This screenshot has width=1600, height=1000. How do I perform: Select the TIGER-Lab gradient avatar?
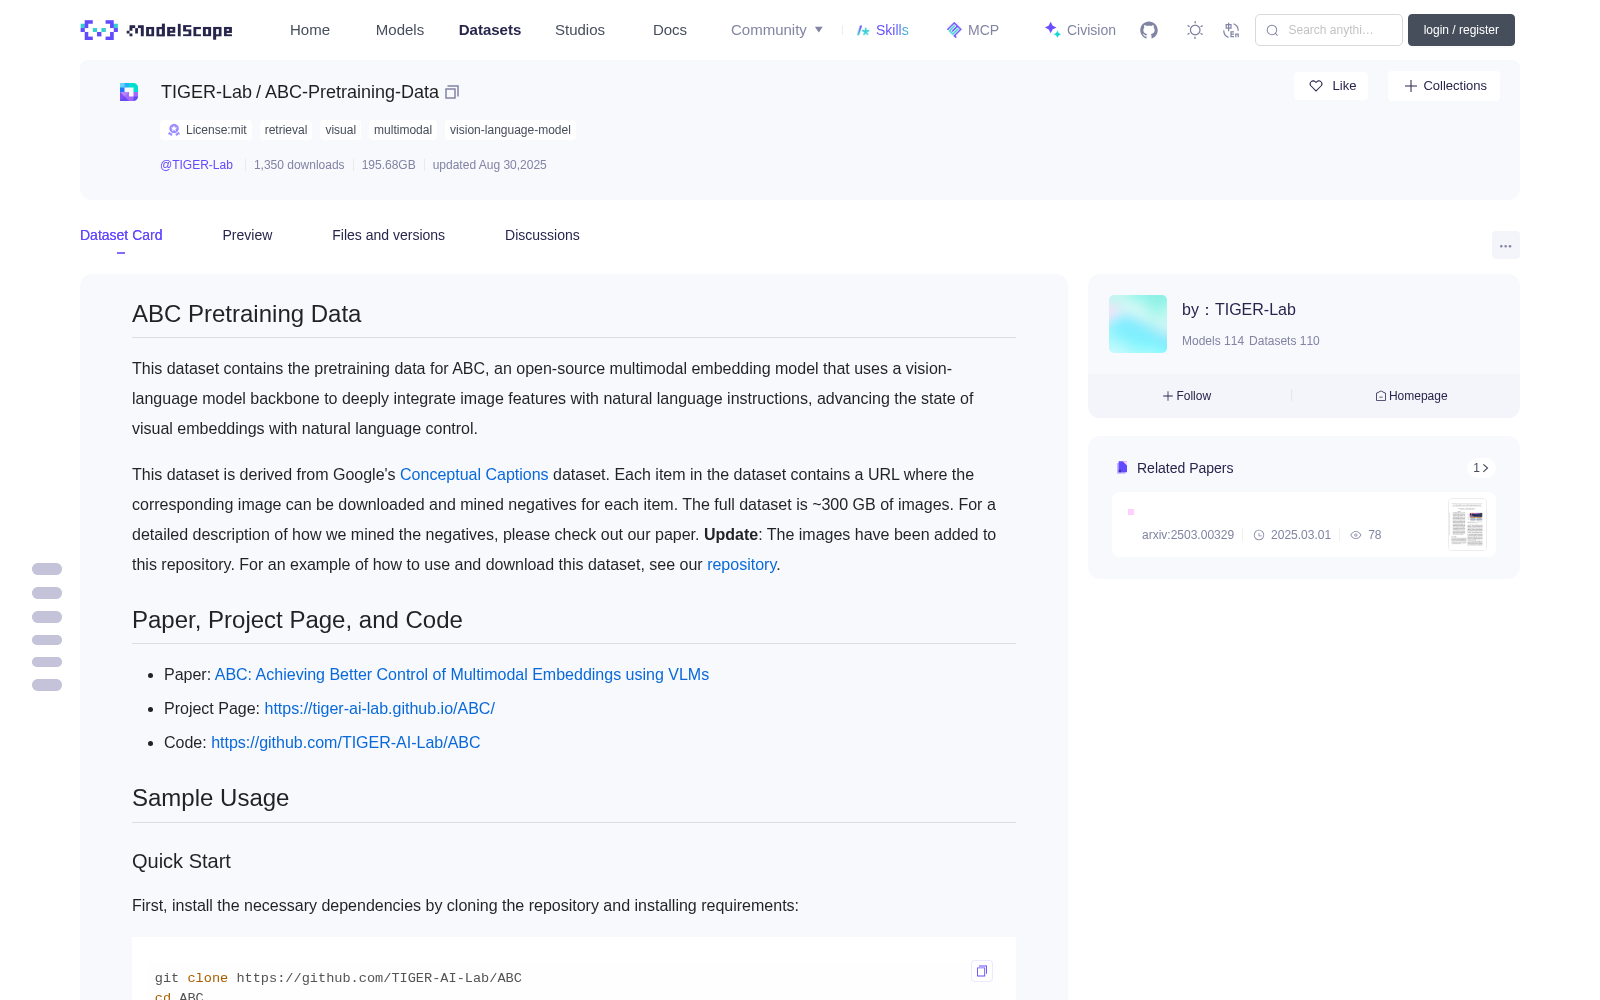click(x=1138, y=324)
